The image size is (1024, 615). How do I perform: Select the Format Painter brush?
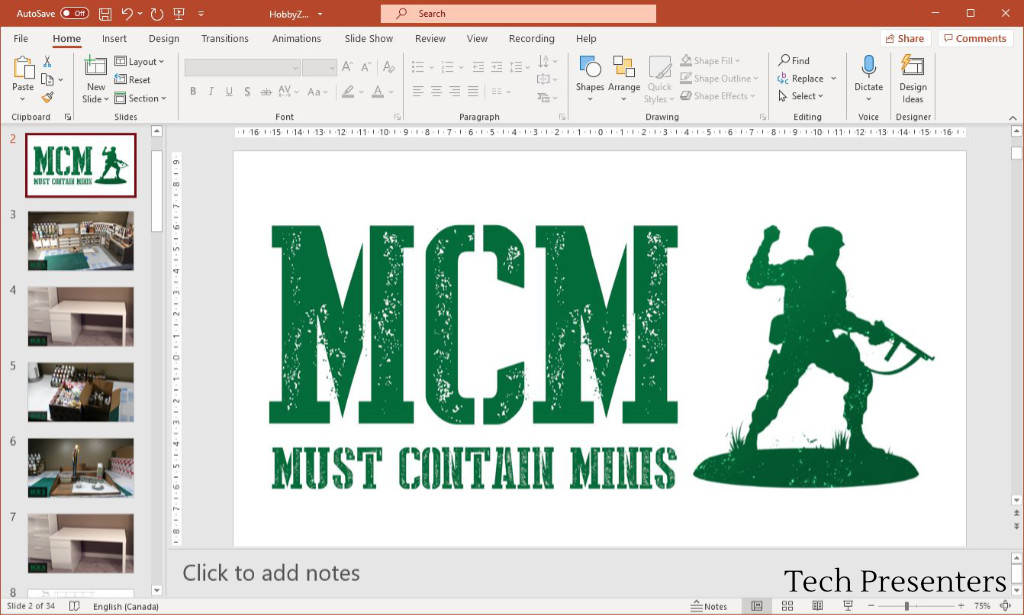[x=47, y=97]
